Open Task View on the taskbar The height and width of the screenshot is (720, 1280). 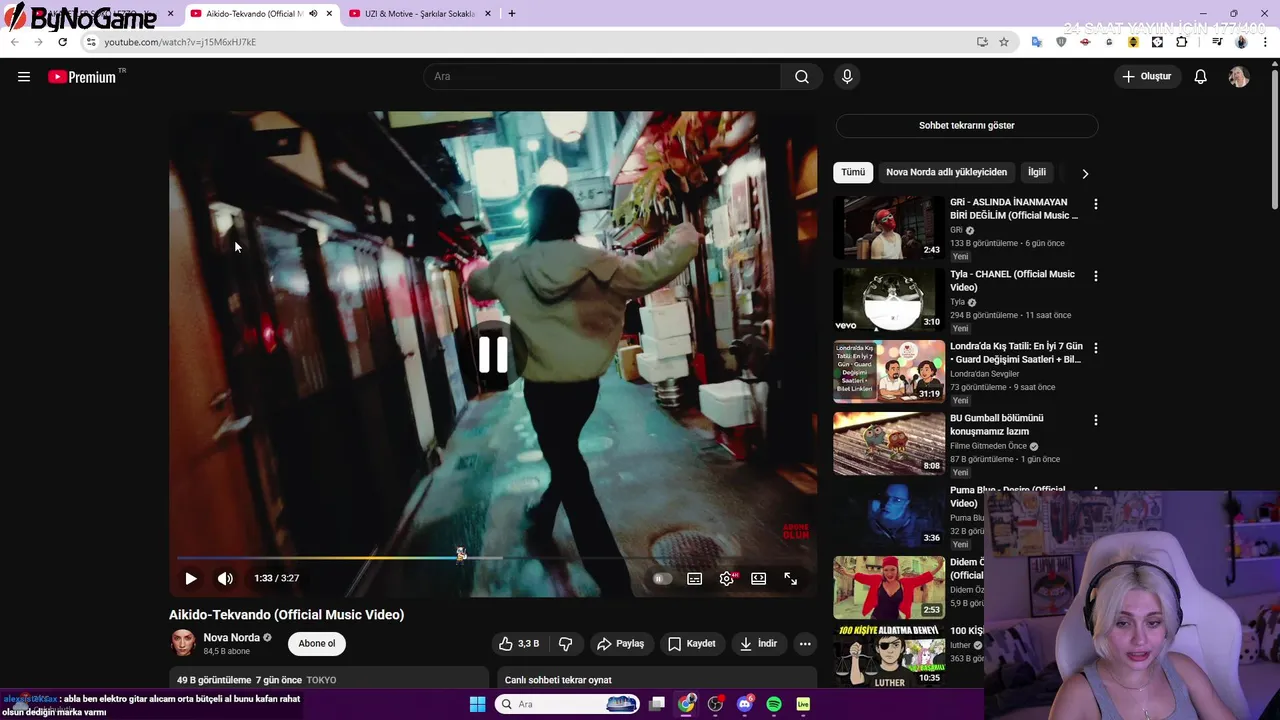(657, 704)
